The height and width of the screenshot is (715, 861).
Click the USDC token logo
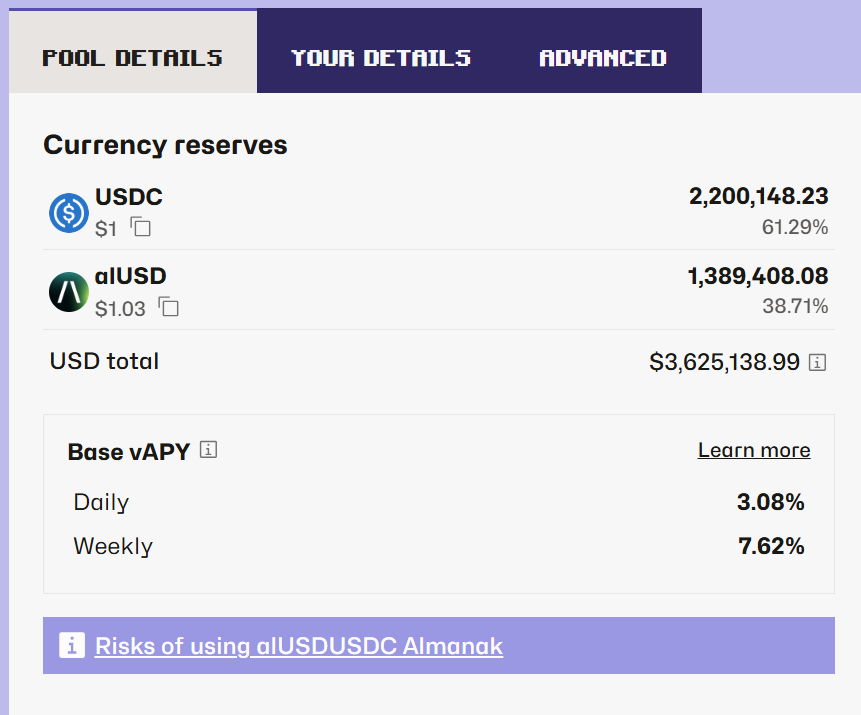point(69,213)
